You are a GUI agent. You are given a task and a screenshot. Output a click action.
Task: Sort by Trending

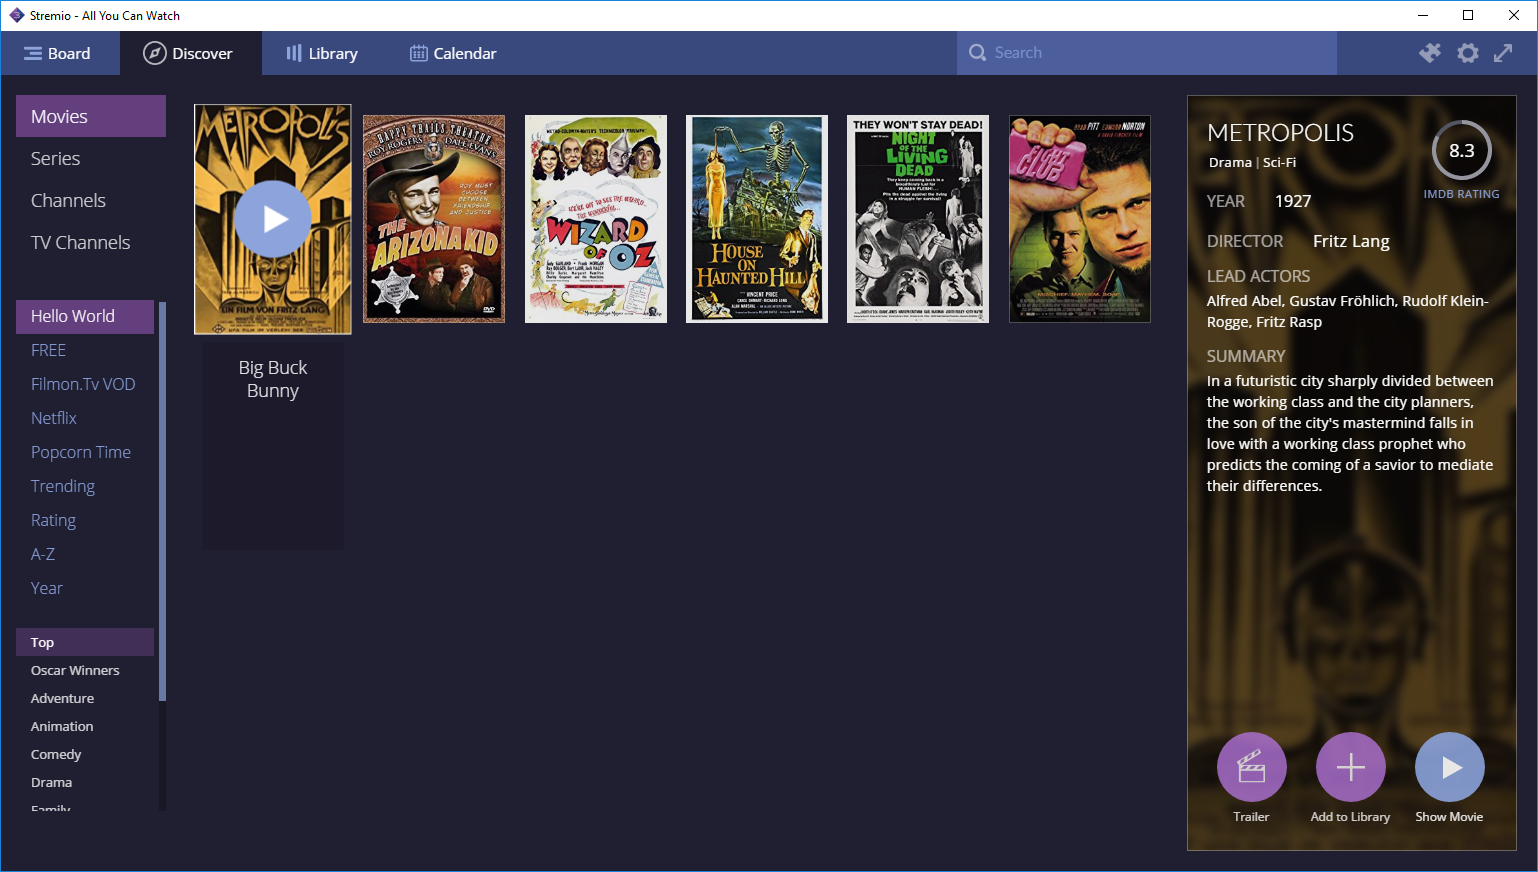(85, 486)
